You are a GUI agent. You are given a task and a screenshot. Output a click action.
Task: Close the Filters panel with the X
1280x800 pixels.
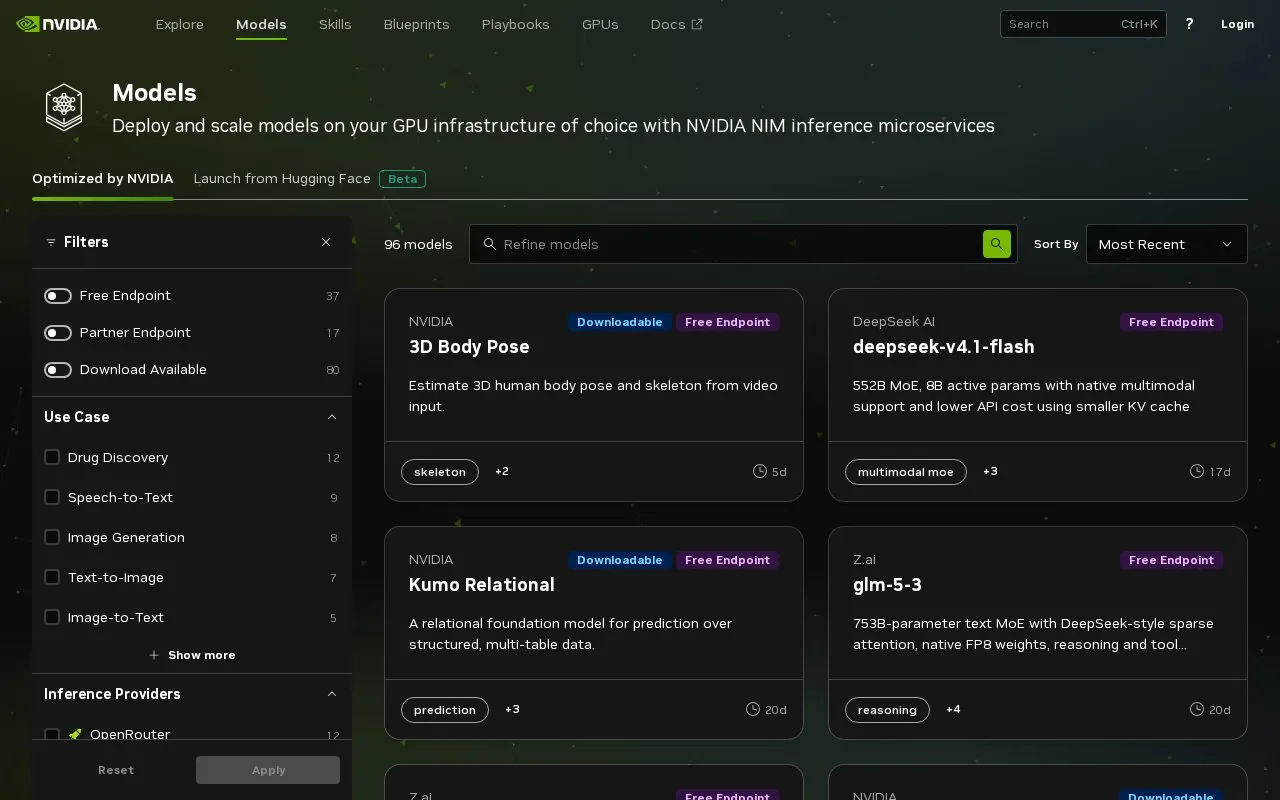pyautogui.click(x=326, y=242)
